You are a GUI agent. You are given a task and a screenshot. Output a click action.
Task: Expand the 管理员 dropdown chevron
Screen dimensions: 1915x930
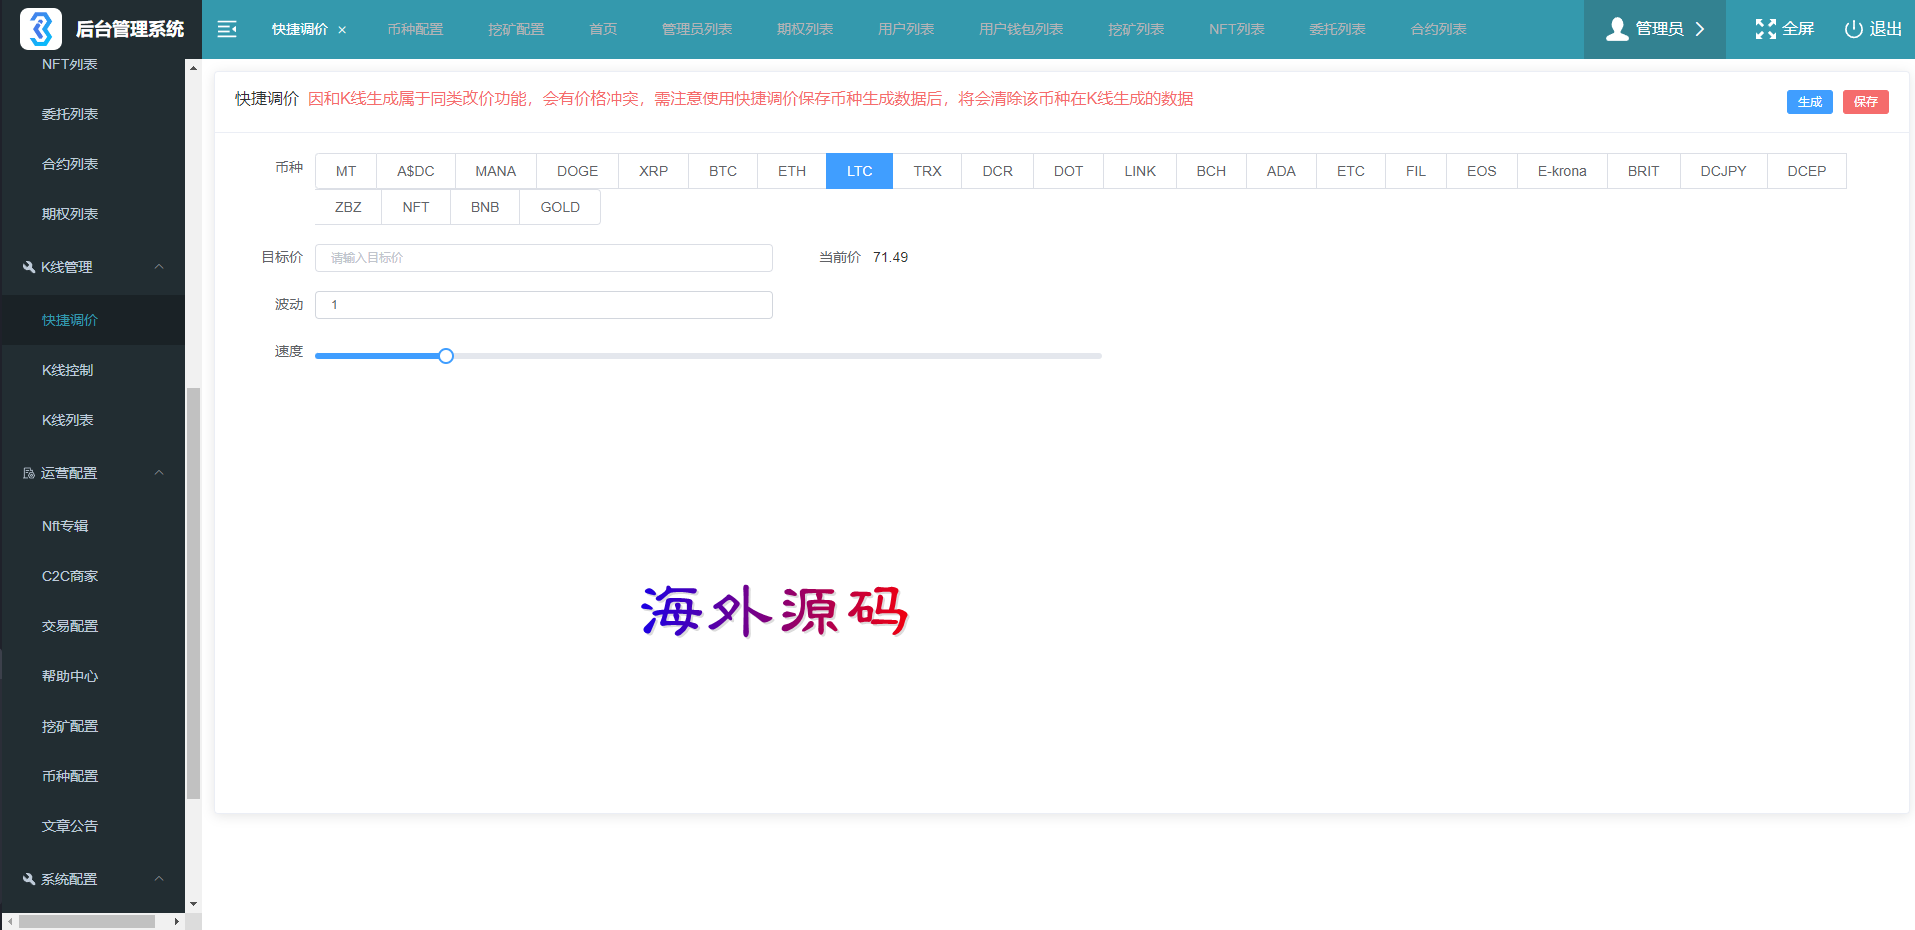(1699, 29)
